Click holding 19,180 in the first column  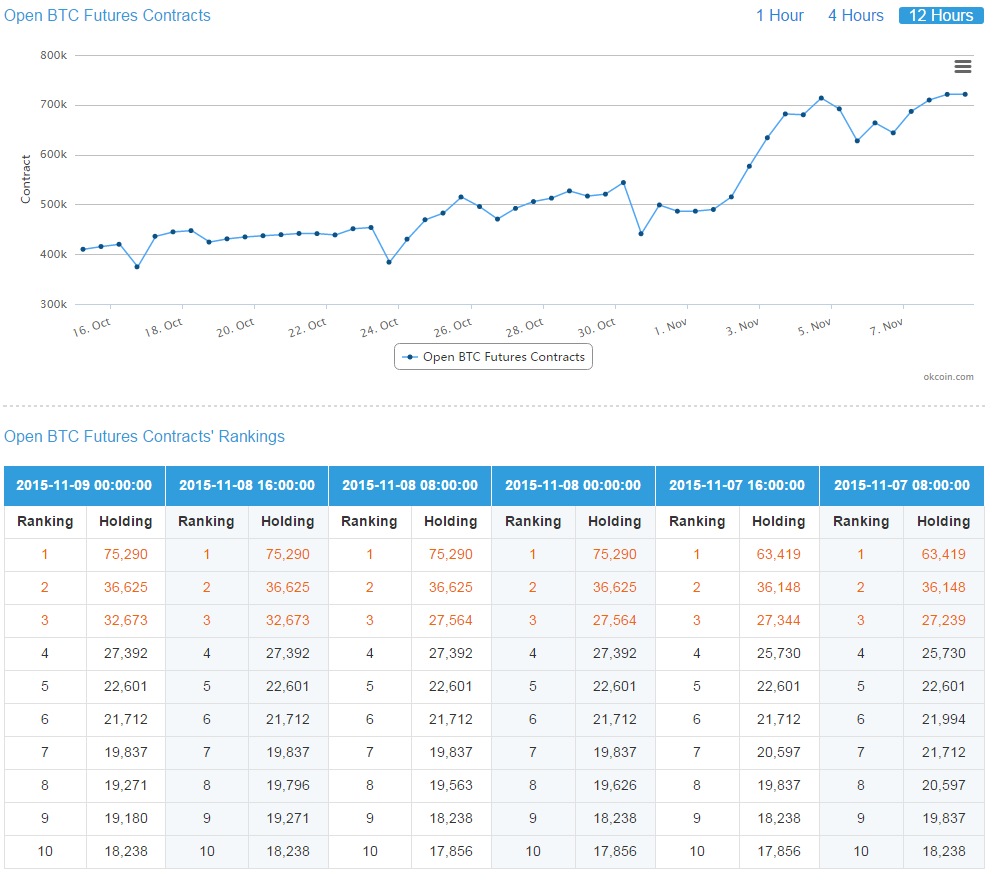click(x=126, y=819)
